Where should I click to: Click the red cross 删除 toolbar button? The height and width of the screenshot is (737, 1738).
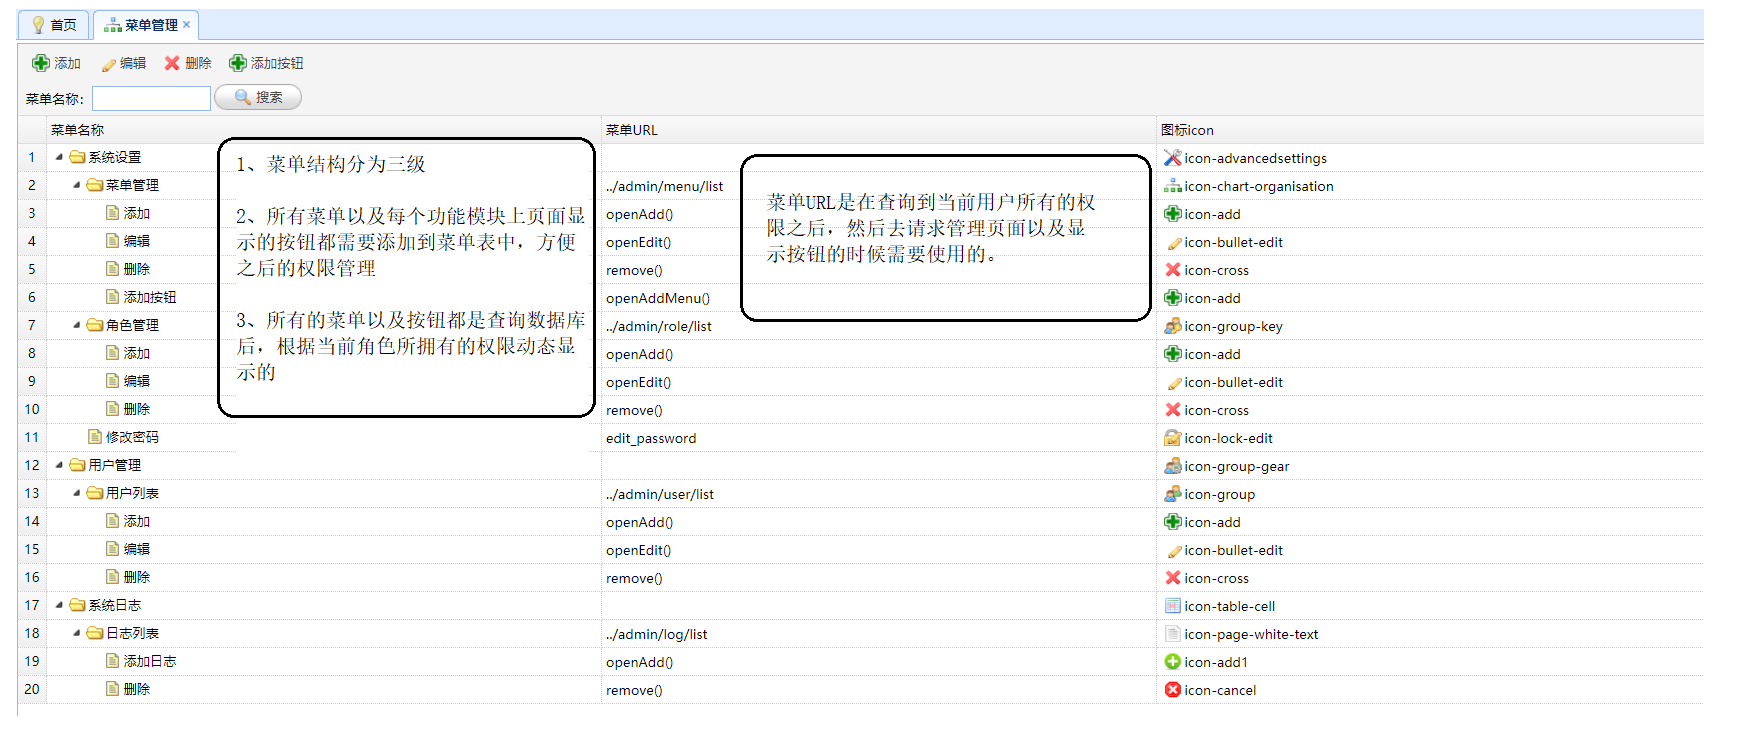188,63
